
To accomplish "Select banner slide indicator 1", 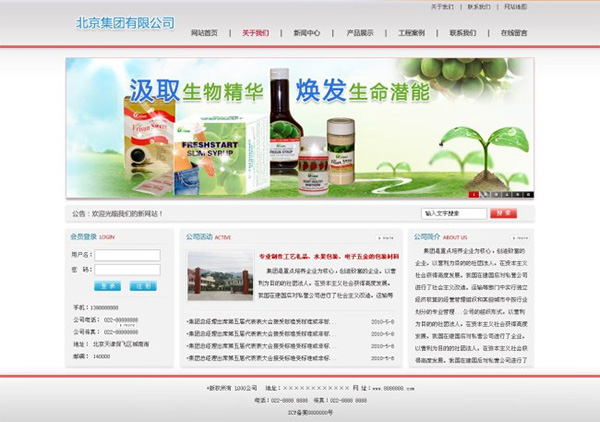I will [x=474, y=195].
